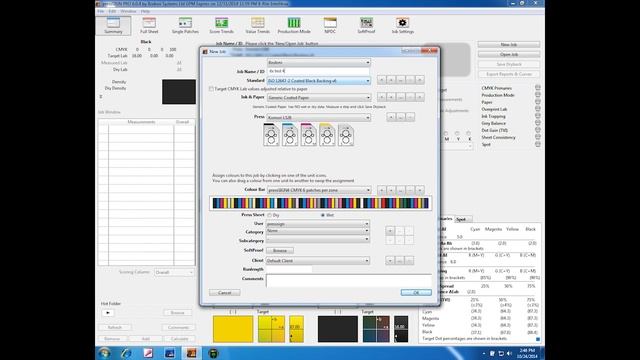Select the Dry press sheet option
Image resolution: width=640 pixels, height=360 pixels.
point(270,215)
